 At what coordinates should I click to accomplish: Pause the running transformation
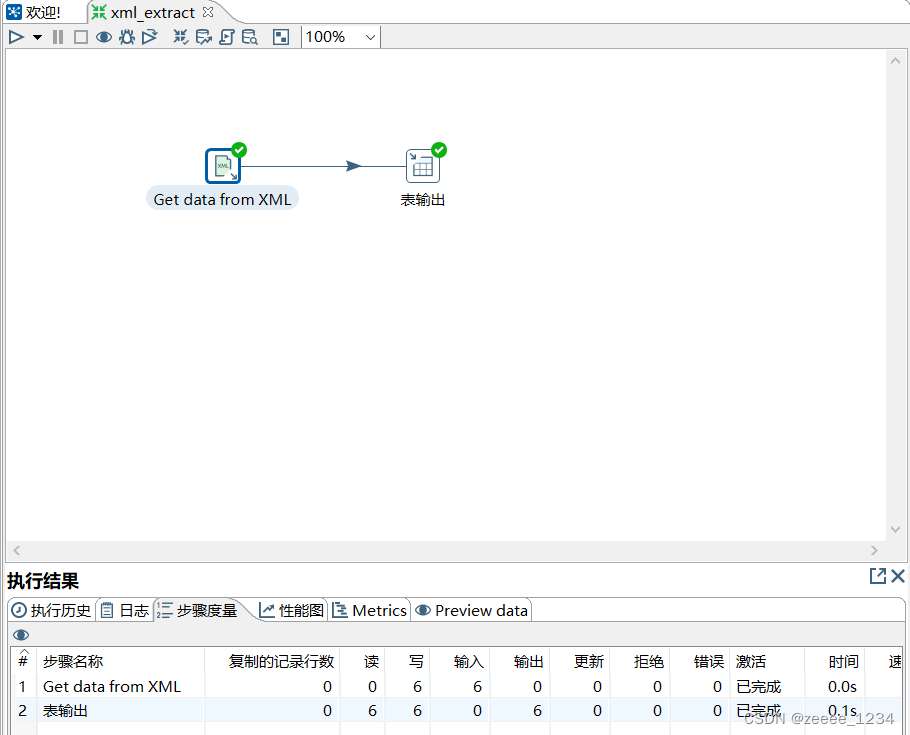click(57, 37)
